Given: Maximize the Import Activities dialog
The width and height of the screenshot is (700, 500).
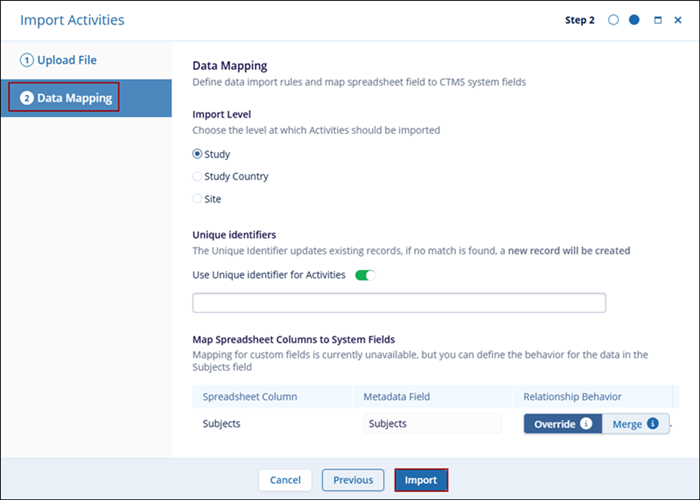Looking at the screenshot, I should [x=658, y=20].
